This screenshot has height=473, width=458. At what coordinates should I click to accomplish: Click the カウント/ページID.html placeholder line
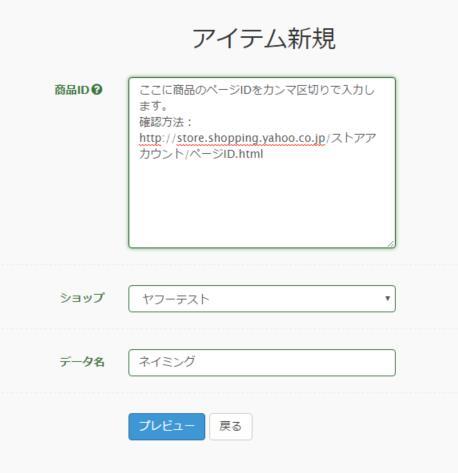(x=201, y=154)
